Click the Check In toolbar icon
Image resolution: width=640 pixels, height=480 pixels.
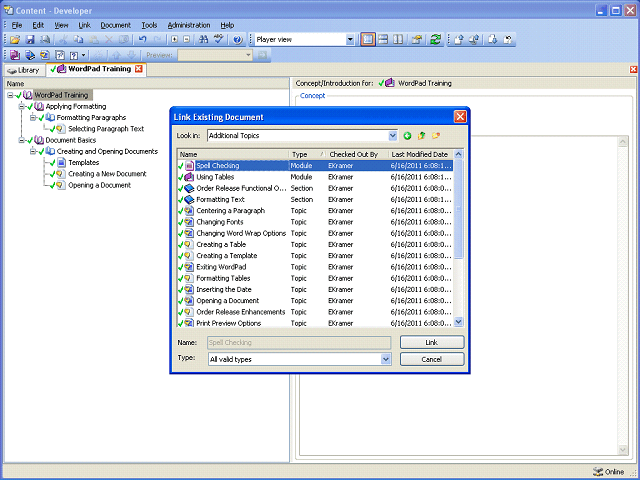[459, 40]
